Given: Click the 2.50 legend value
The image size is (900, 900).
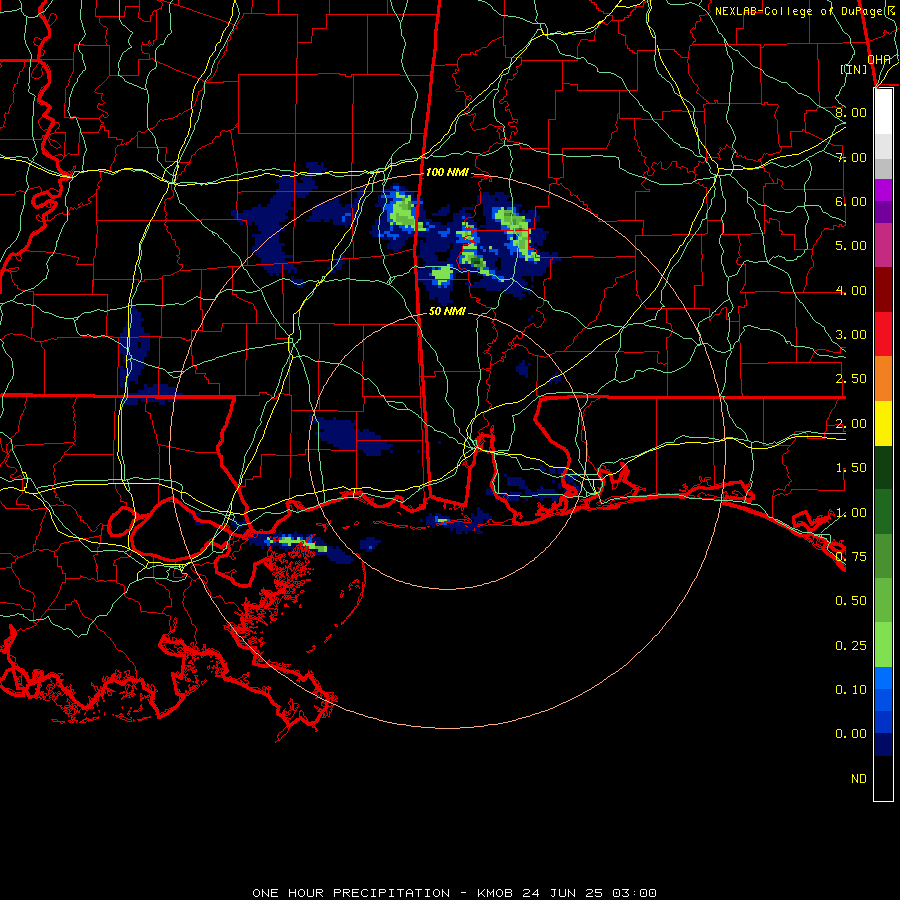Looking at the screenshot, I should (851, 379).
